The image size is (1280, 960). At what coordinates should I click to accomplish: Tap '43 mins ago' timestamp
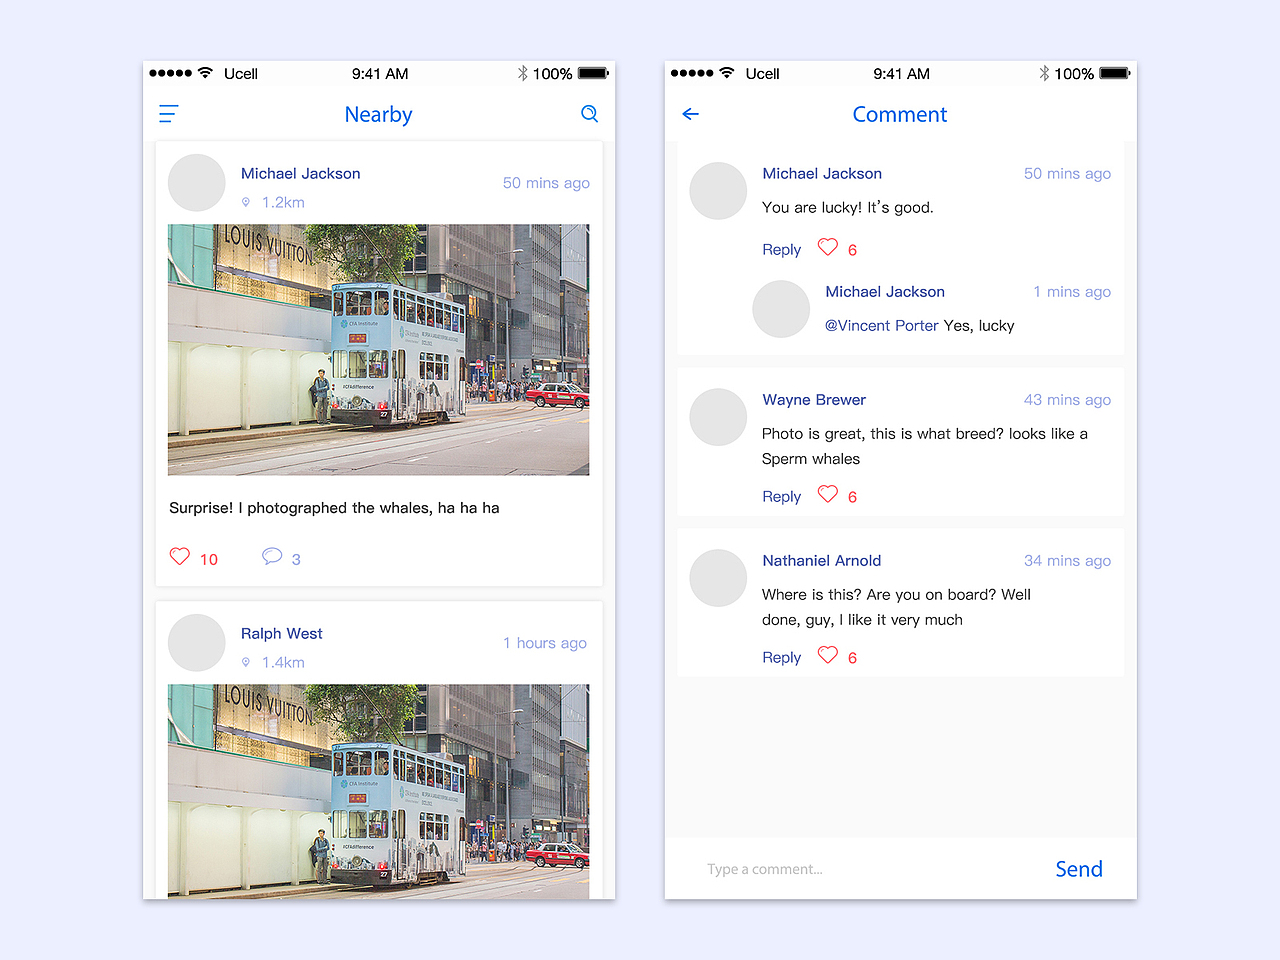pyautogui.click(x=1067, y=400)
